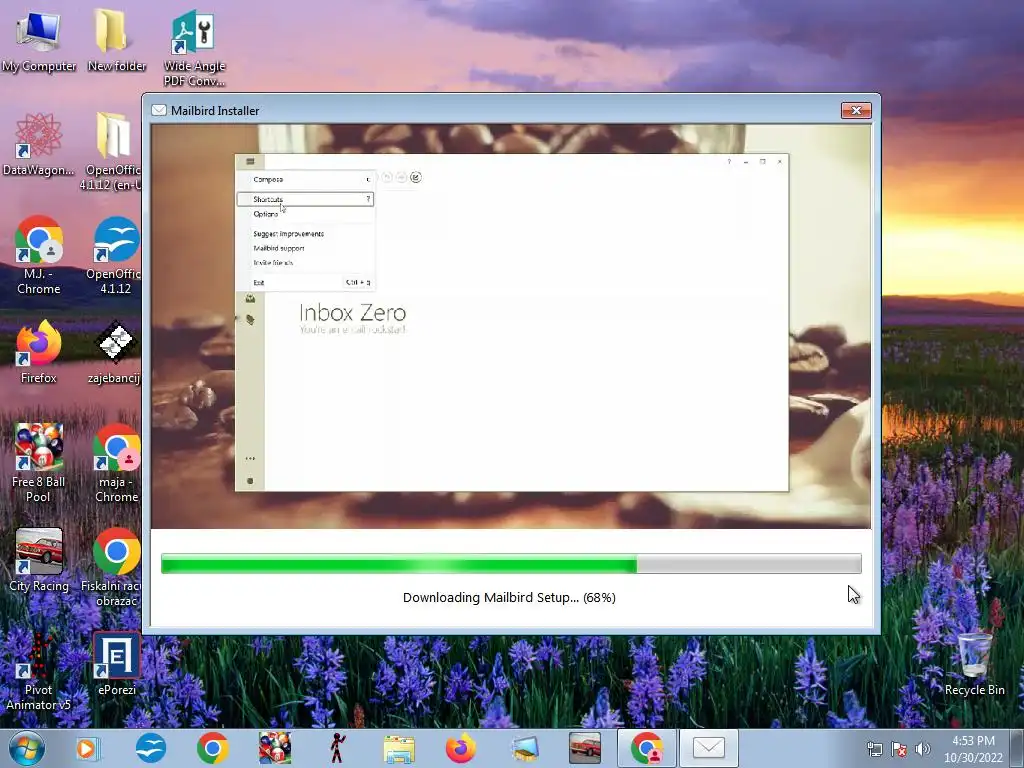This screenshot has height=768, width=1024.
Task: Open the volume speaker tray icon
Action: tap(923, 750)
